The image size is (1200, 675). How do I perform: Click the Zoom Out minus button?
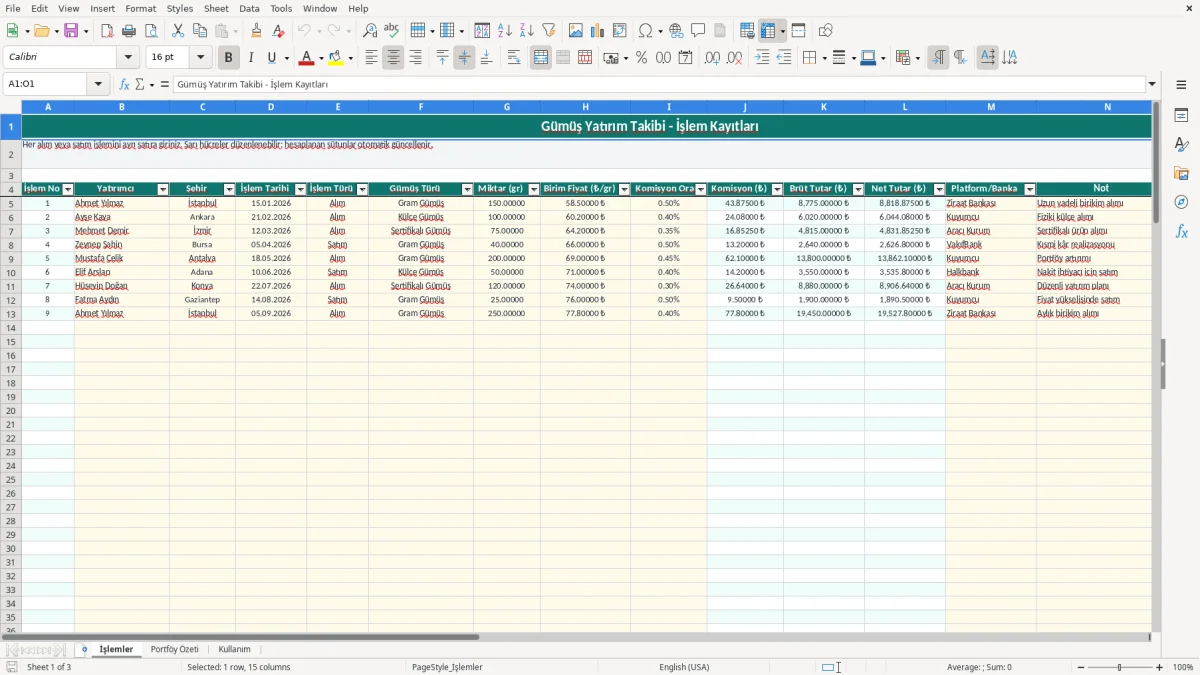(x=1080, y=667)
